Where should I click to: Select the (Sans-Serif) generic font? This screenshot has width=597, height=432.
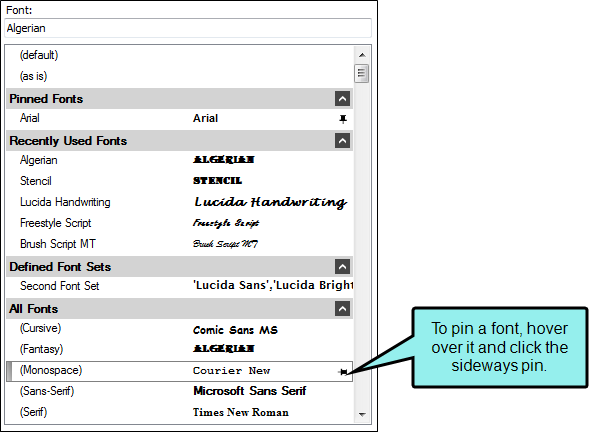[180, 391]
